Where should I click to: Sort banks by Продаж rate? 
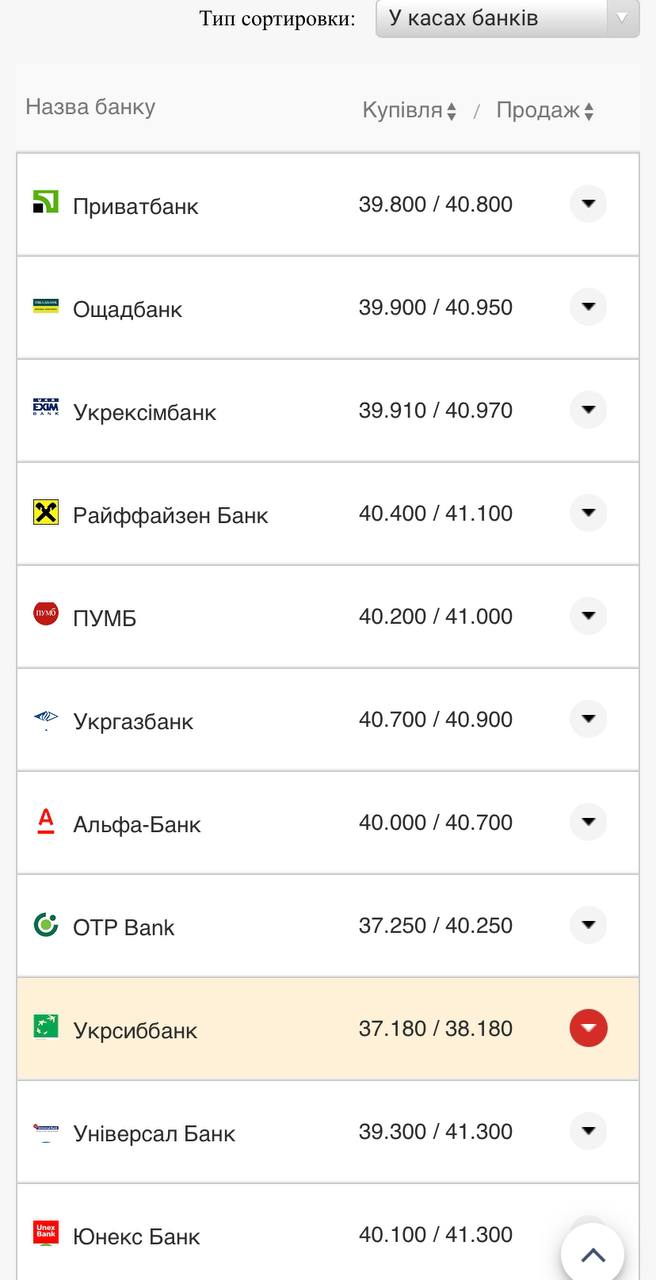coord(545,111)
